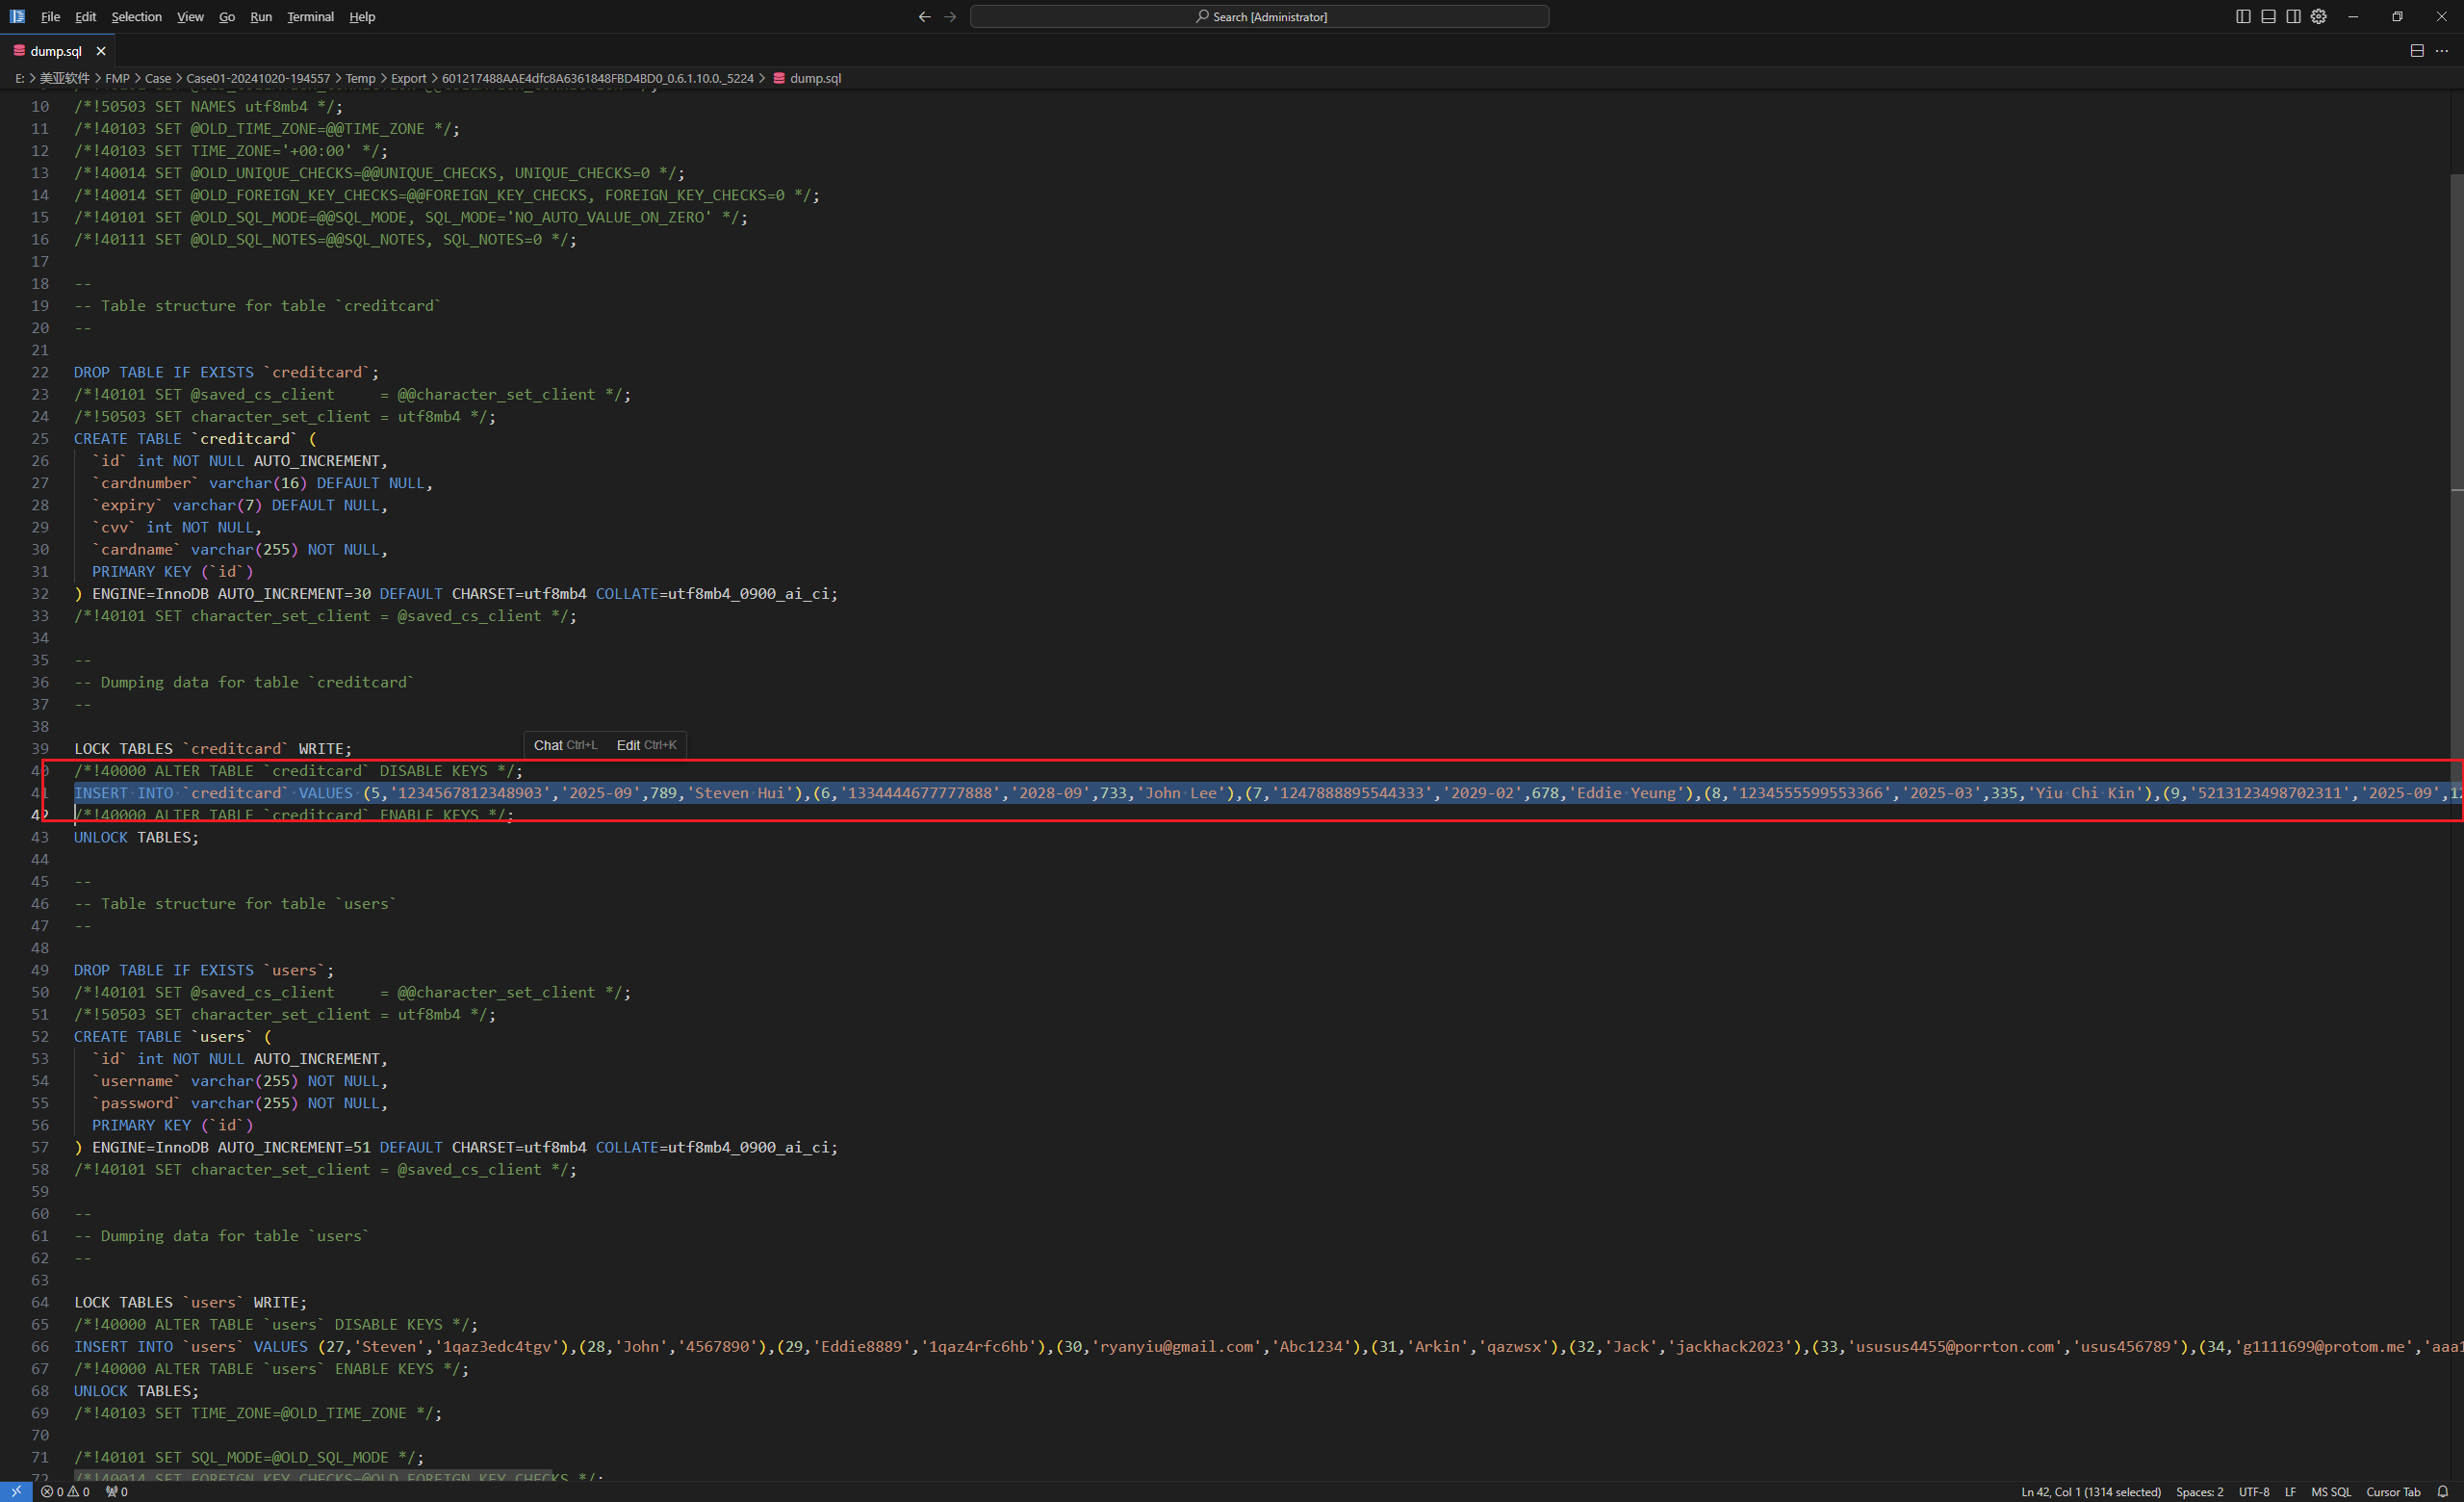Screen dimensions: 2464x1502
Task: Open the Go menu
Action: click(227, 17)
